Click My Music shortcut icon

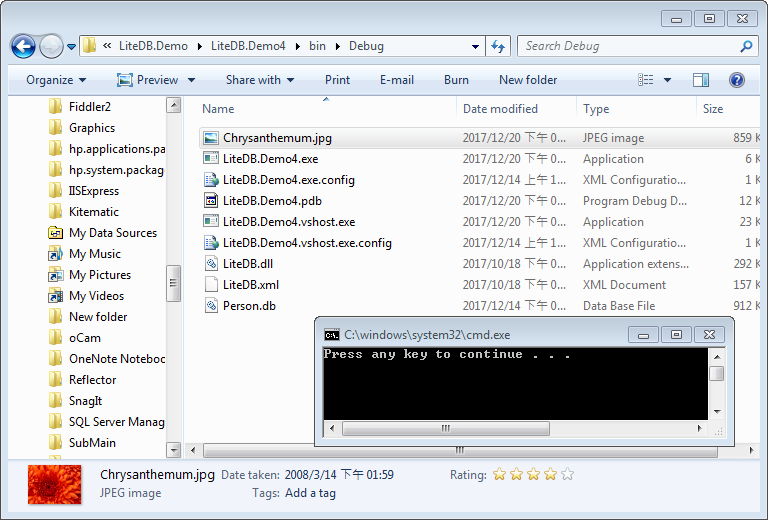coord(55,254)
